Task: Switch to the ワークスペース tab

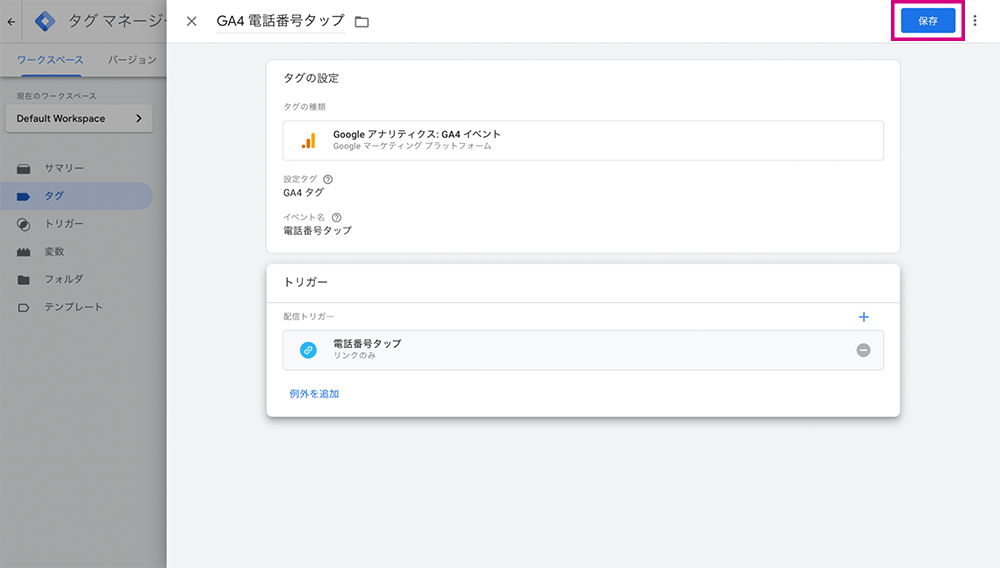Action: coord(50,60)
